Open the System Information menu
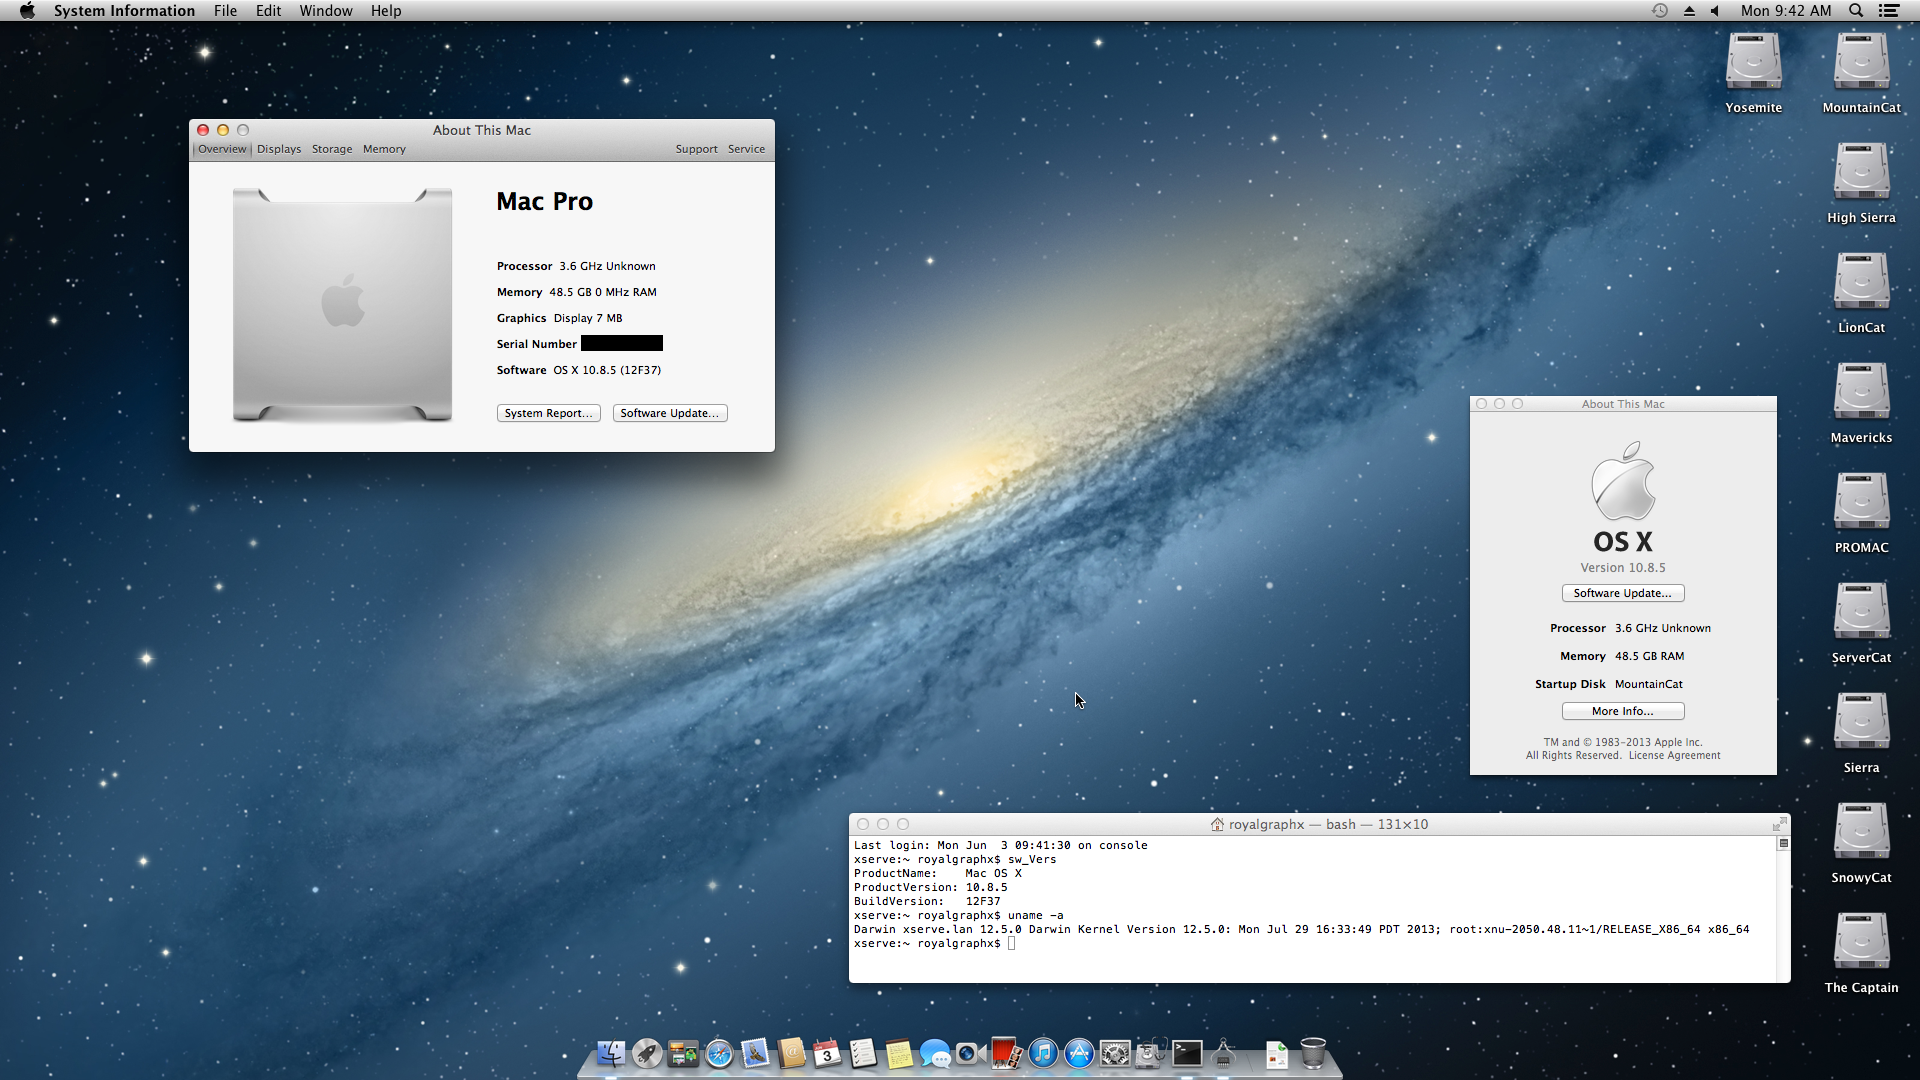The height and width of the screenshot is (1080, 1920). pyautogui.click(x=124, y=10)
